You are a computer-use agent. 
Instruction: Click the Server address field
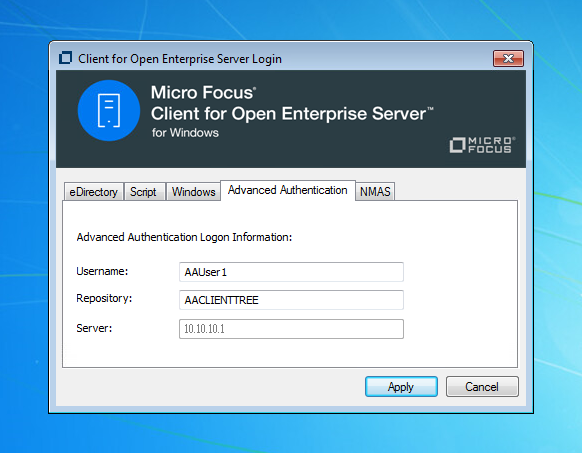pyautogui.click(x=291, y=329)
